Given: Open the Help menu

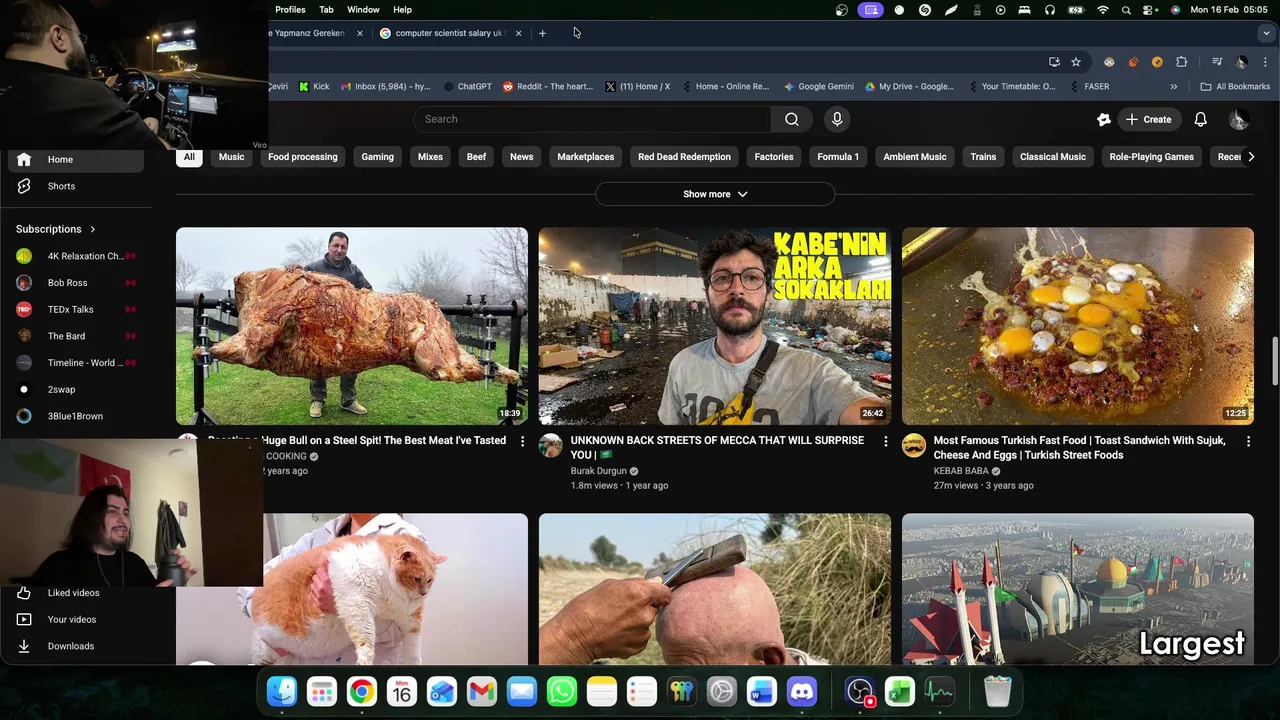Looking at the screenshot, I should pyautogui.click(x=402, y=10).
